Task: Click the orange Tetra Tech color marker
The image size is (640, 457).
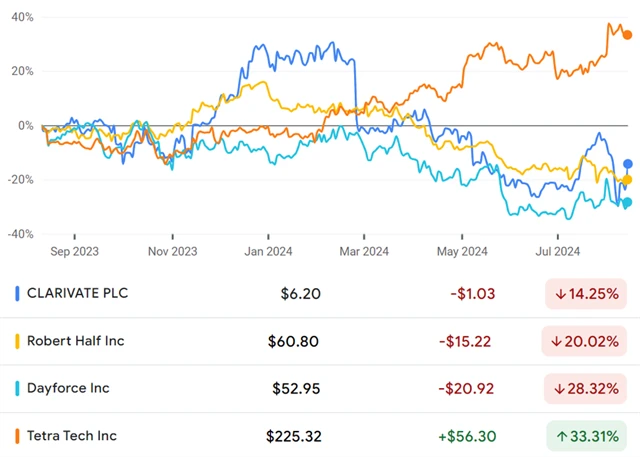Action: (17, 436)
